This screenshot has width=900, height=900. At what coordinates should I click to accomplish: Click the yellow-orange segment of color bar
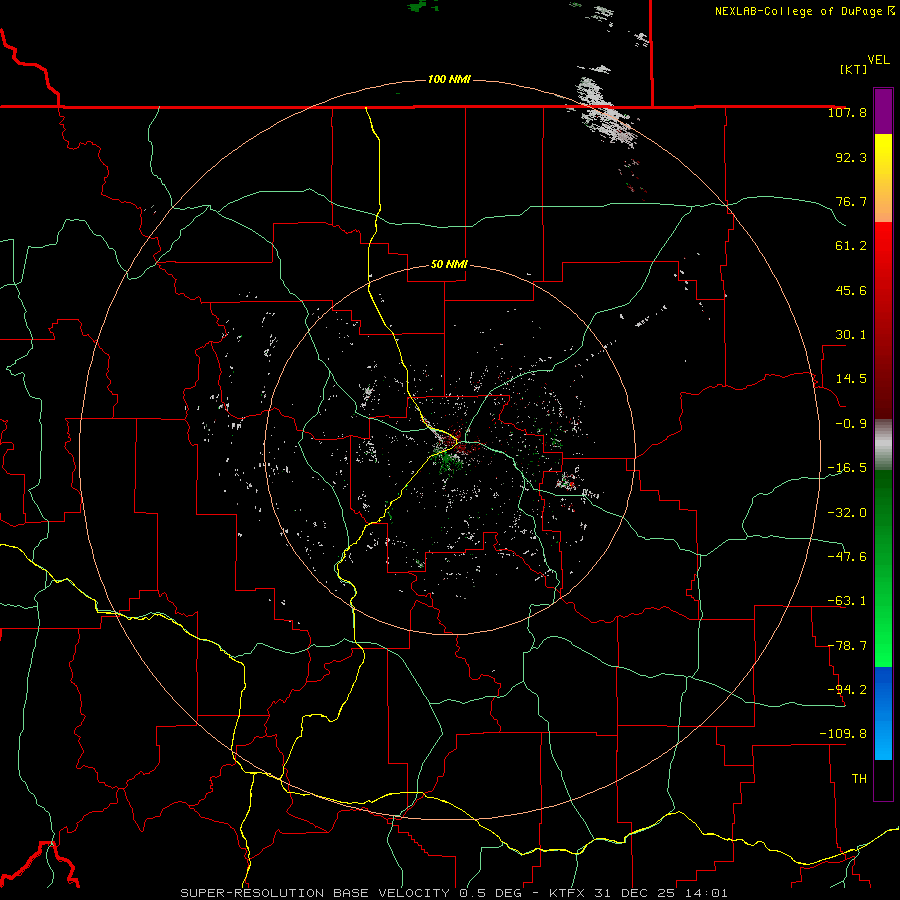(x=883, y=178)
